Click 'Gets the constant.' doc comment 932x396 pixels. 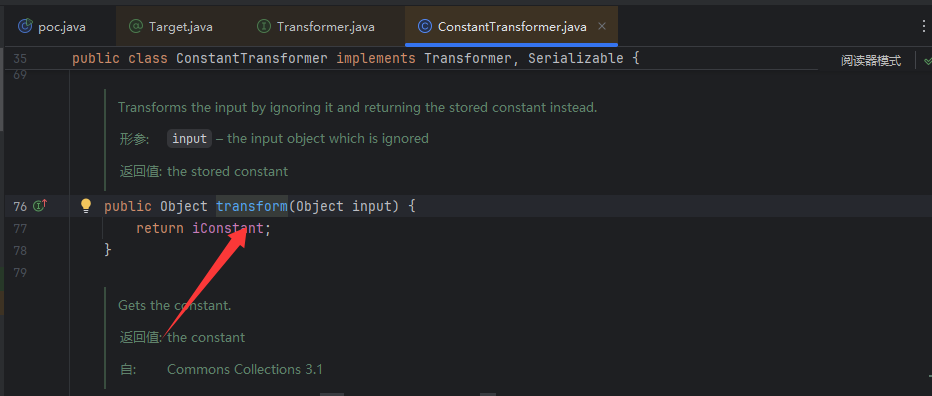pos(174,306)
